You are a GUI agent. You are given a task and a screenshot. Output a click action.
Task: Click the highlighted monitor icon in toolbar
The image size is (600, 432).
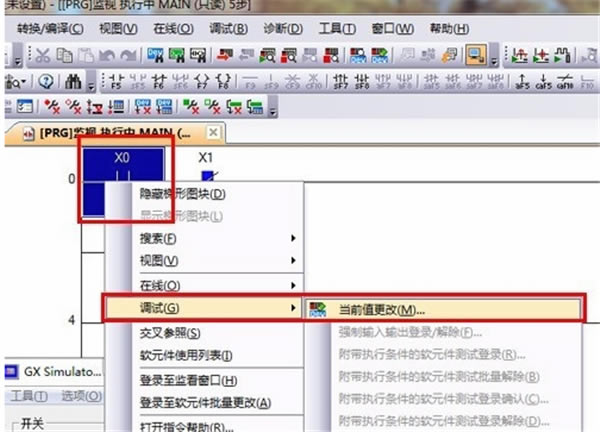[476, 55]
